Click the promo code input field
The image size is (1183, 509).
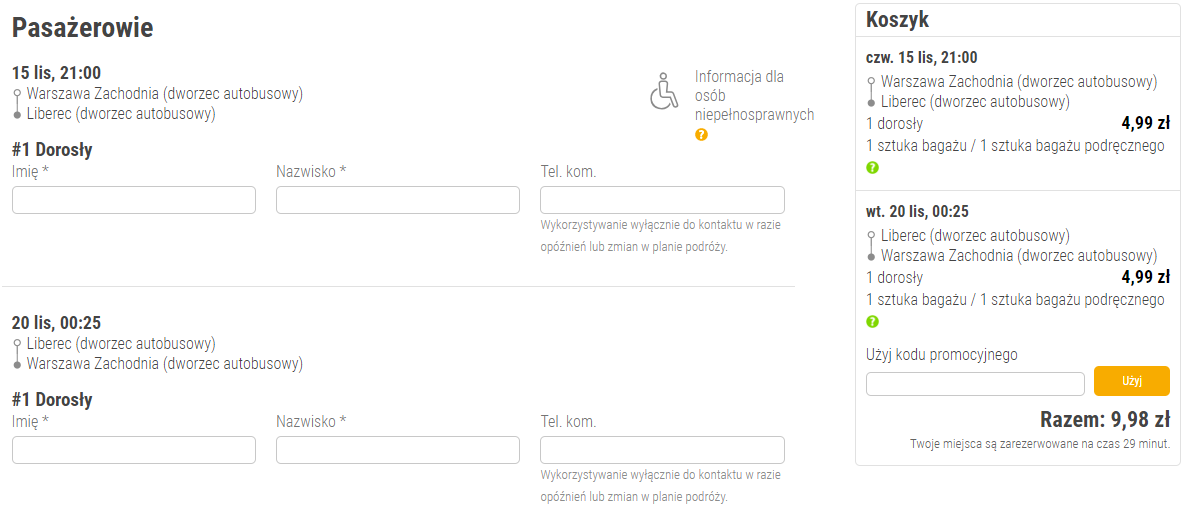coord(975,384)
